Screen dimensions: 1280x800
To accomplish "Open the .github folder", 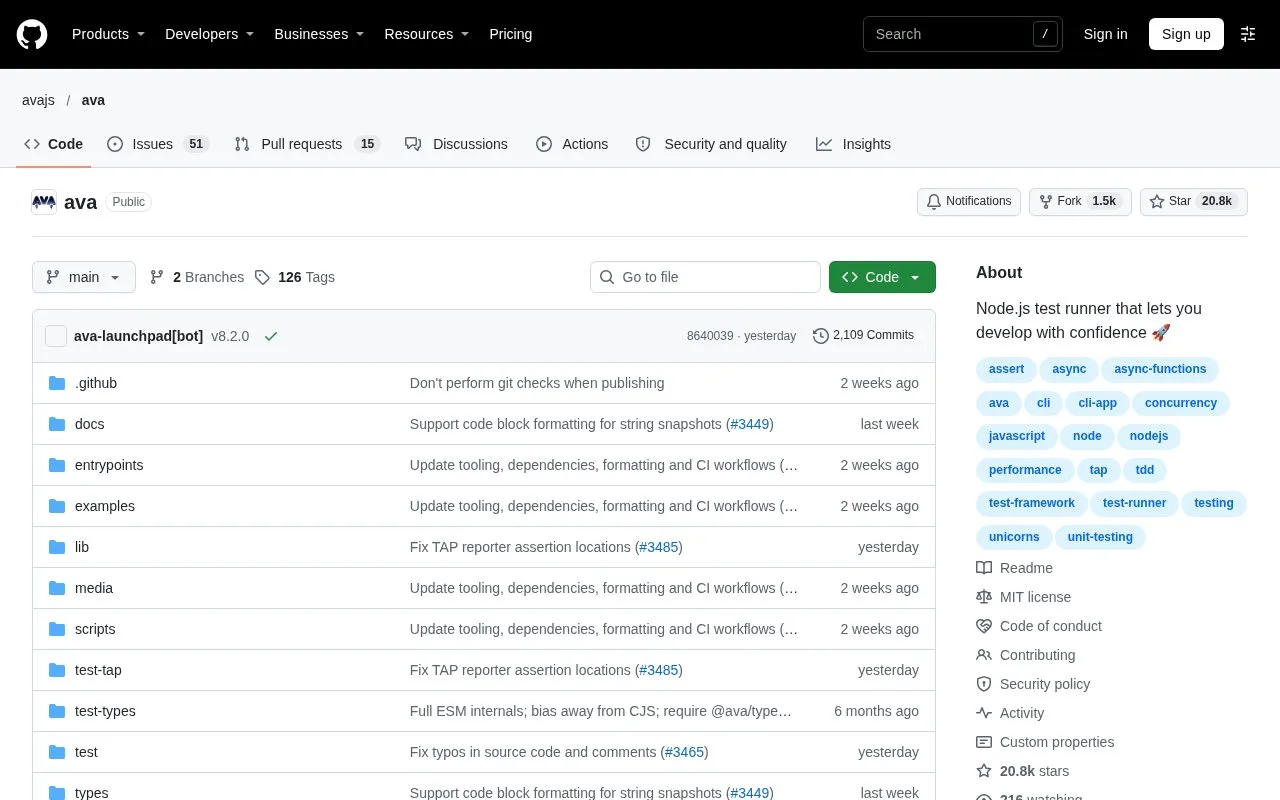I will [x=96, y=383].
